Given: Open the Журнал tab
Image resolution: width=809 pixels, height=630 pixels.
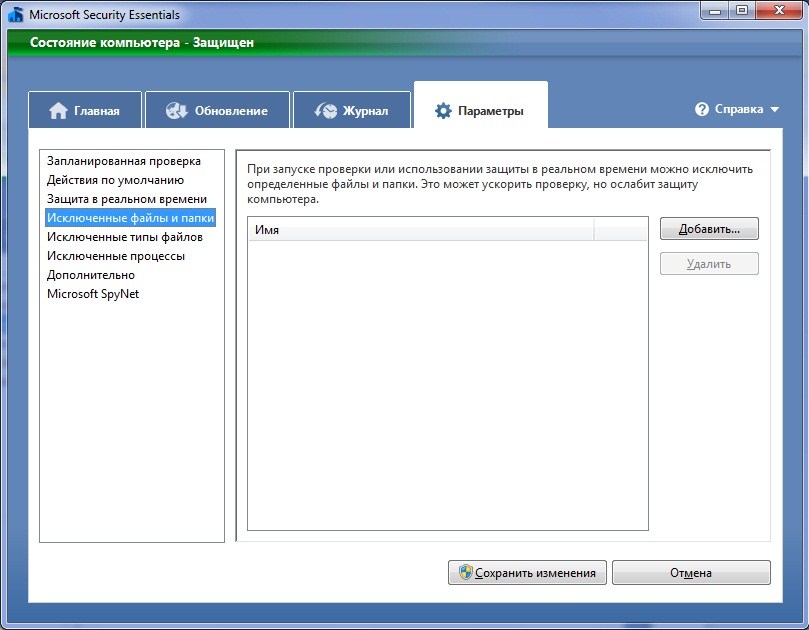Looking at the screenshot, I should click(352, 109).
